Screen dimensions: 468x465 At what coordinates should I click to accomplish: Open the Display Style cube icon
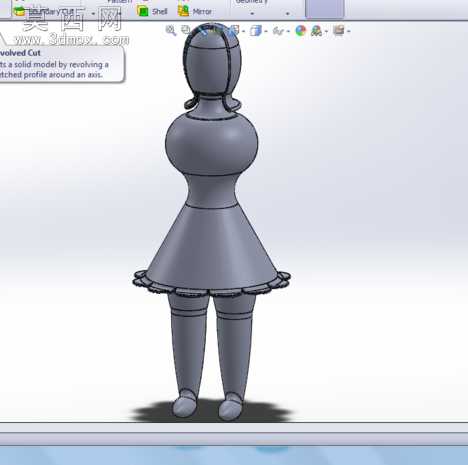point(256,31)
